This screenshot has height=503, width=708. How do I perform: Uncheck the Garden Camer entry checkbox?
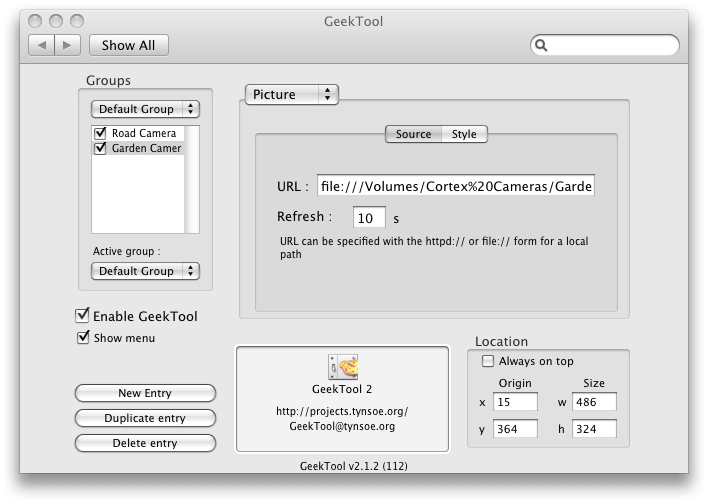(100, 148)
